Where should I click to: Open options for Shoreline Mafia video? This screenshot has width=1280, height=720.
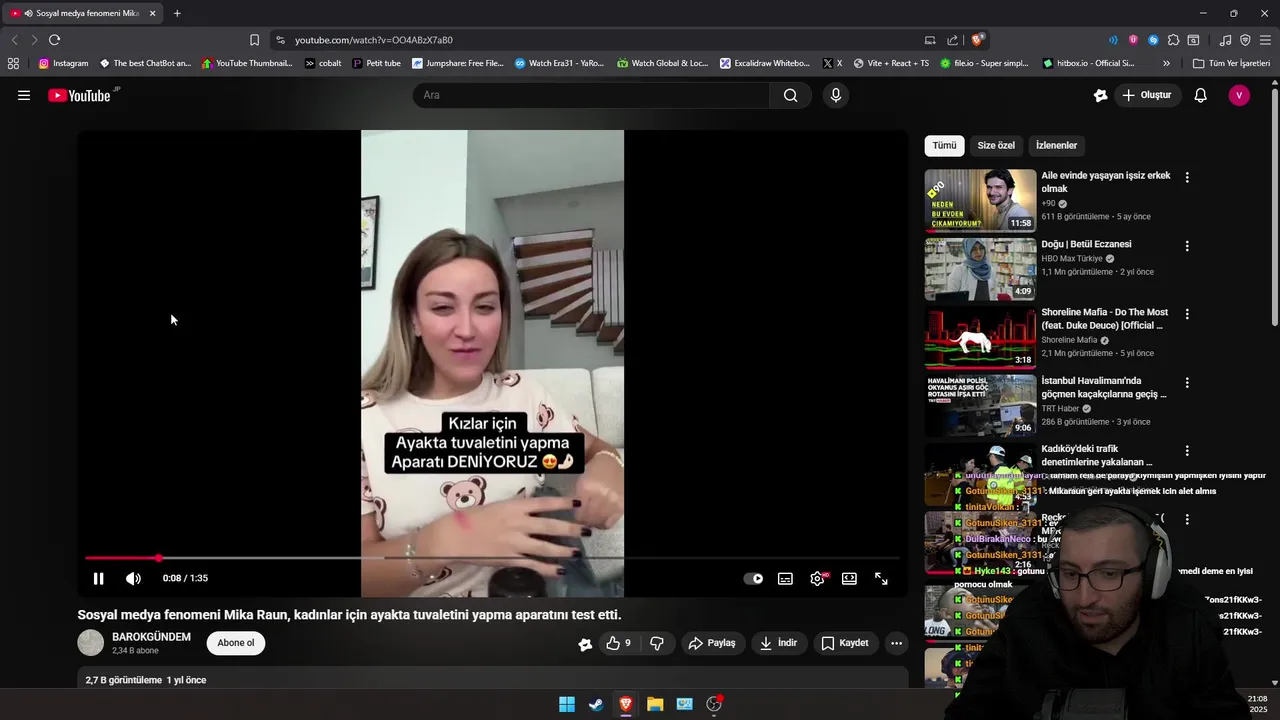[x=1187, y=314]
